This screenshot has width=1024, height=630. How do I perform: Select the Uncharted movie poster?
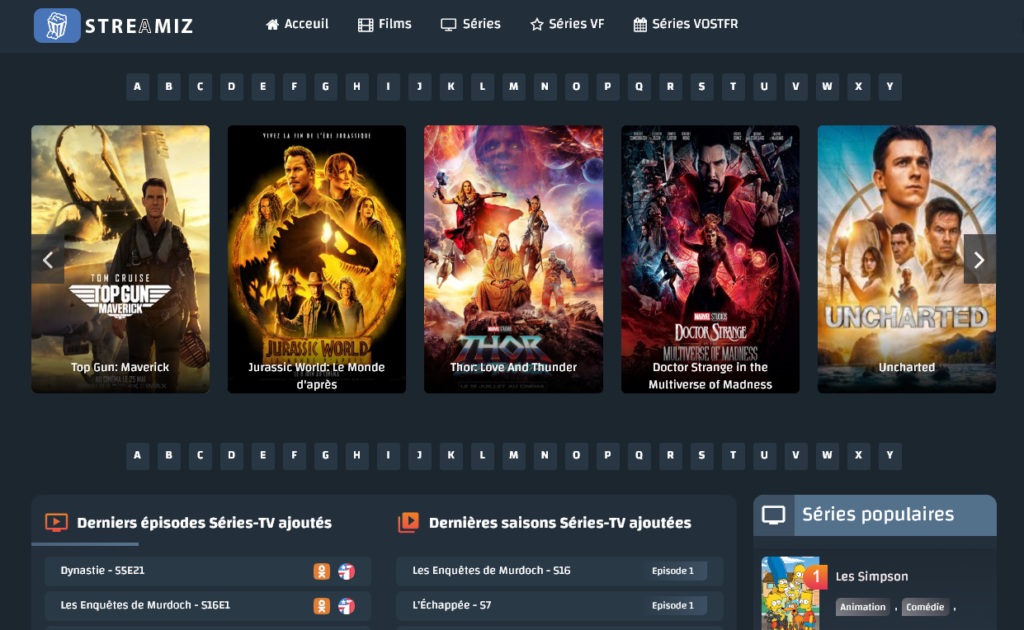tap(906, 258)
